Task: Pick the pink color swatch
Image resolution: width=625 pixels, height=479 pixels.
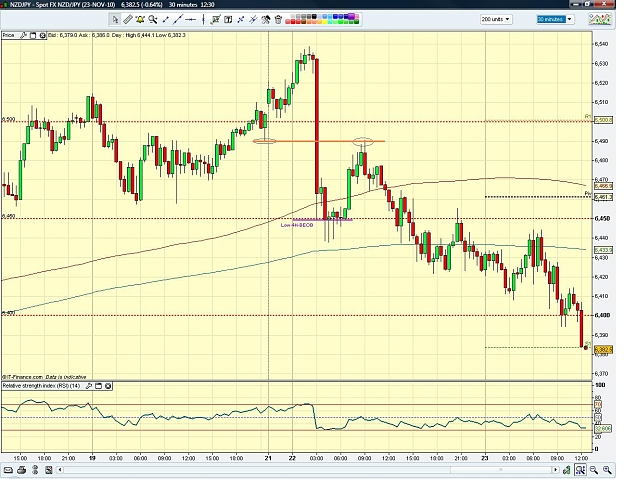Action: tap(357, 16)
